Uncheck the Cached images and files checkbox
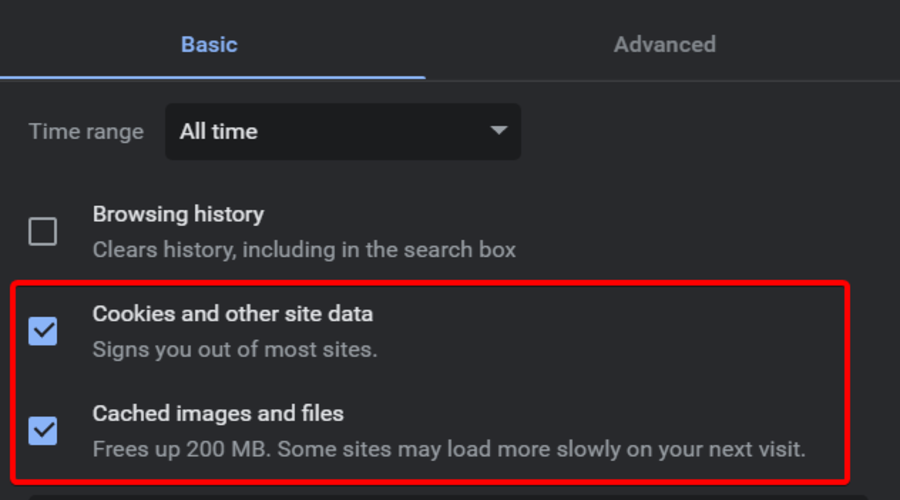The height and width of the screenshot is (500, 900). click(43, 431)
